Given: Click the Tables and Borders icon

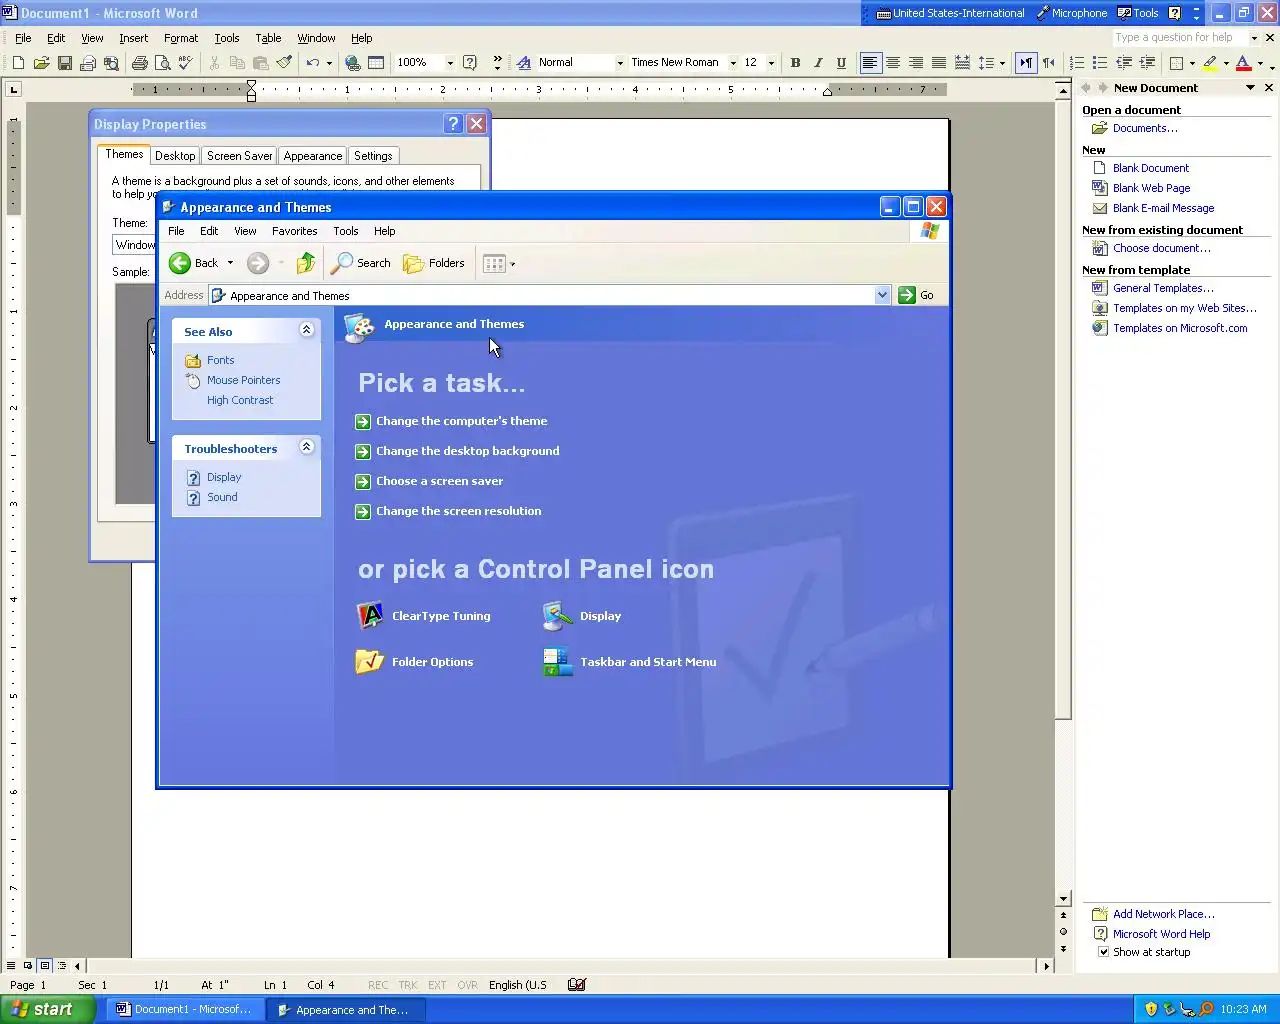Looking at the screenshot, I should 376,63.
